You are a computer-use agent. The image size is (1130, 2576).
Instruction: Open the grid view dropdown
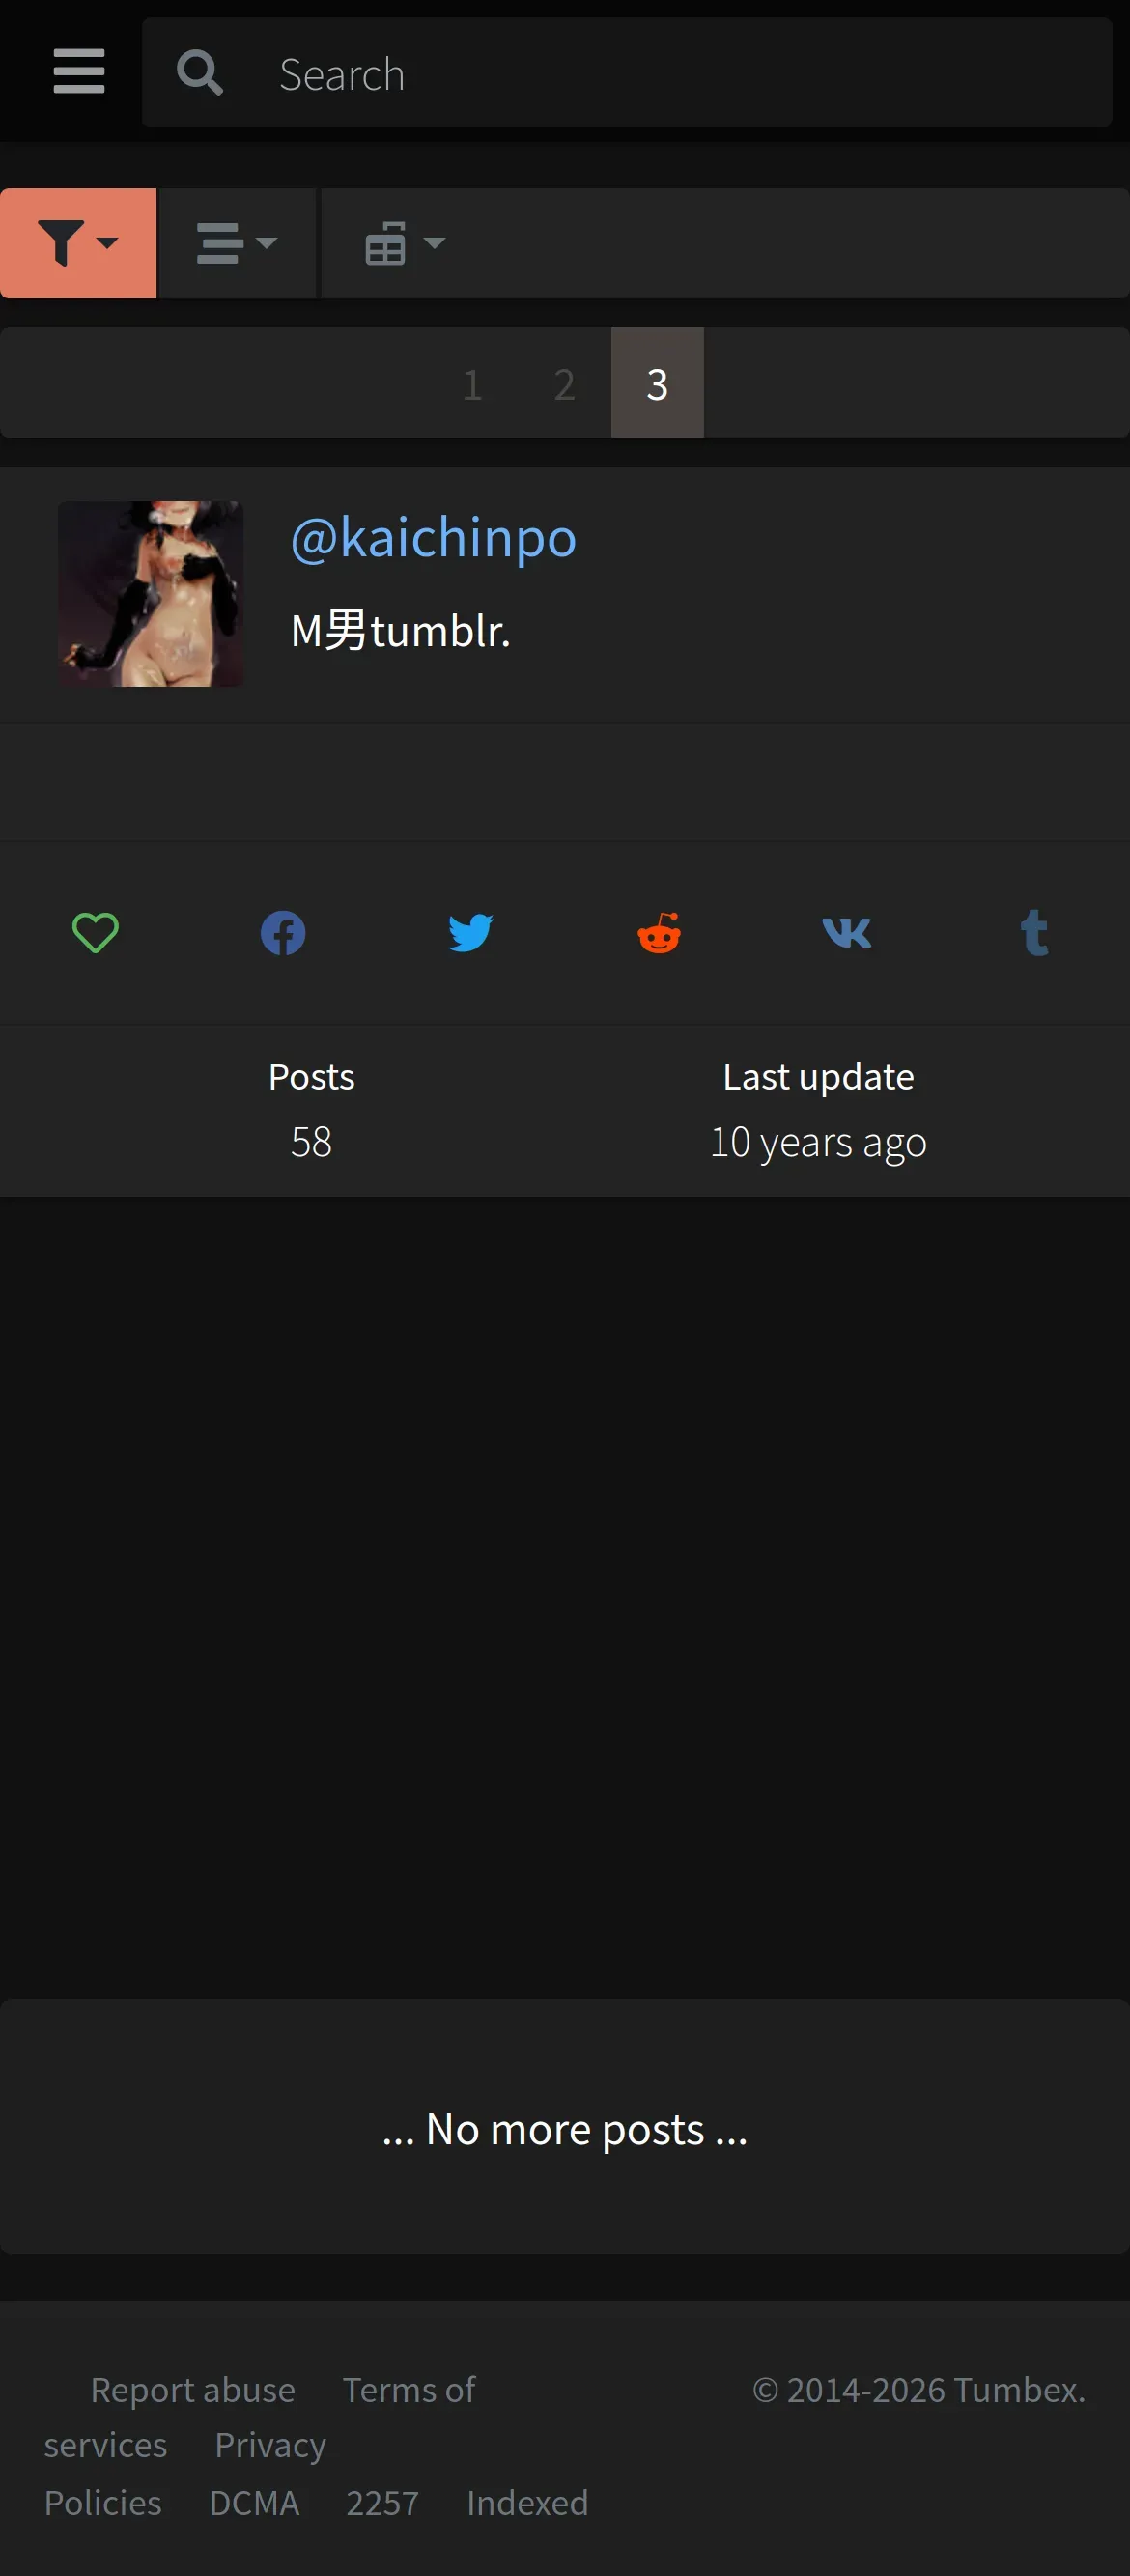405,243
